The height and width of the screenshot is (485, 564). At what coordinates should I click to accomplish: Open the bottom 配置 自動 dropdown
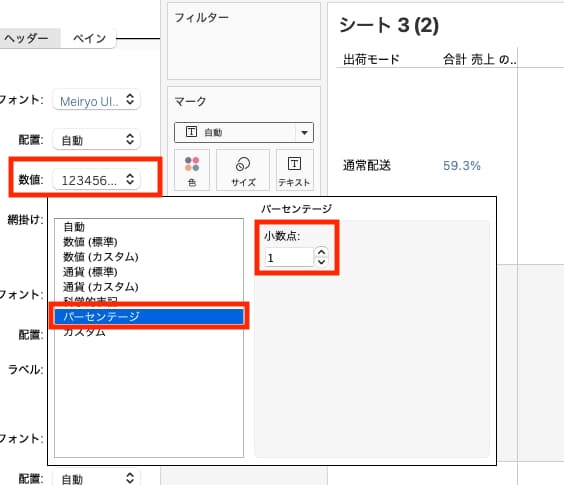click(96, 478)
